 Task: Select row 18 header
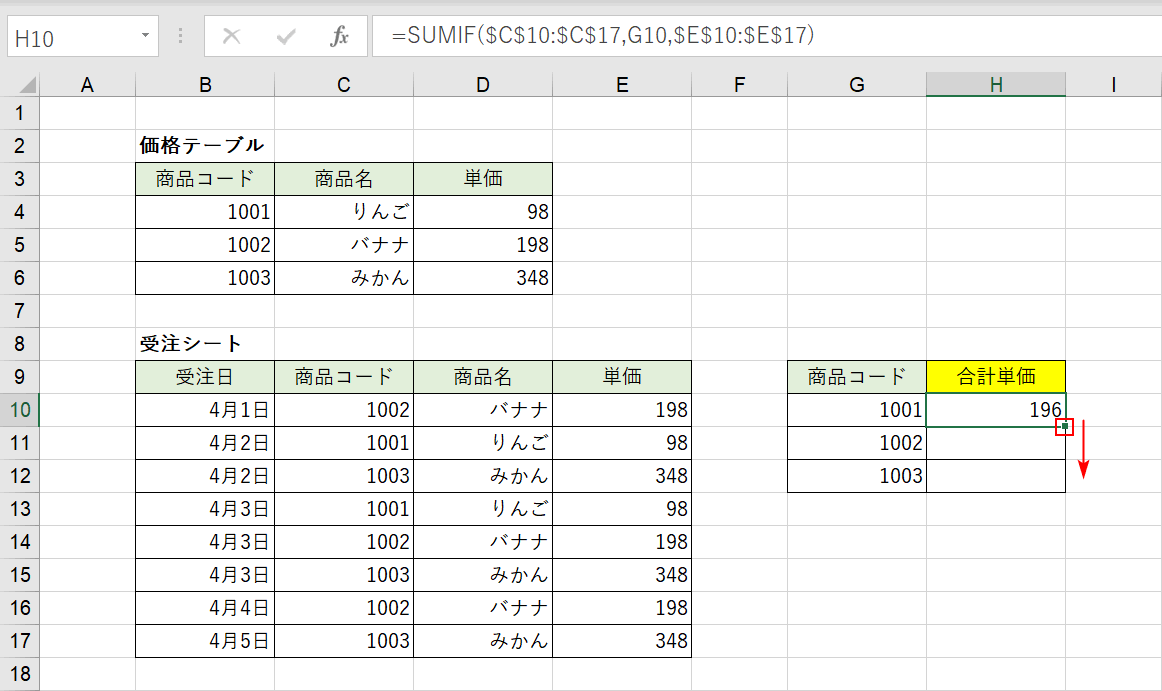coord(19,674)
